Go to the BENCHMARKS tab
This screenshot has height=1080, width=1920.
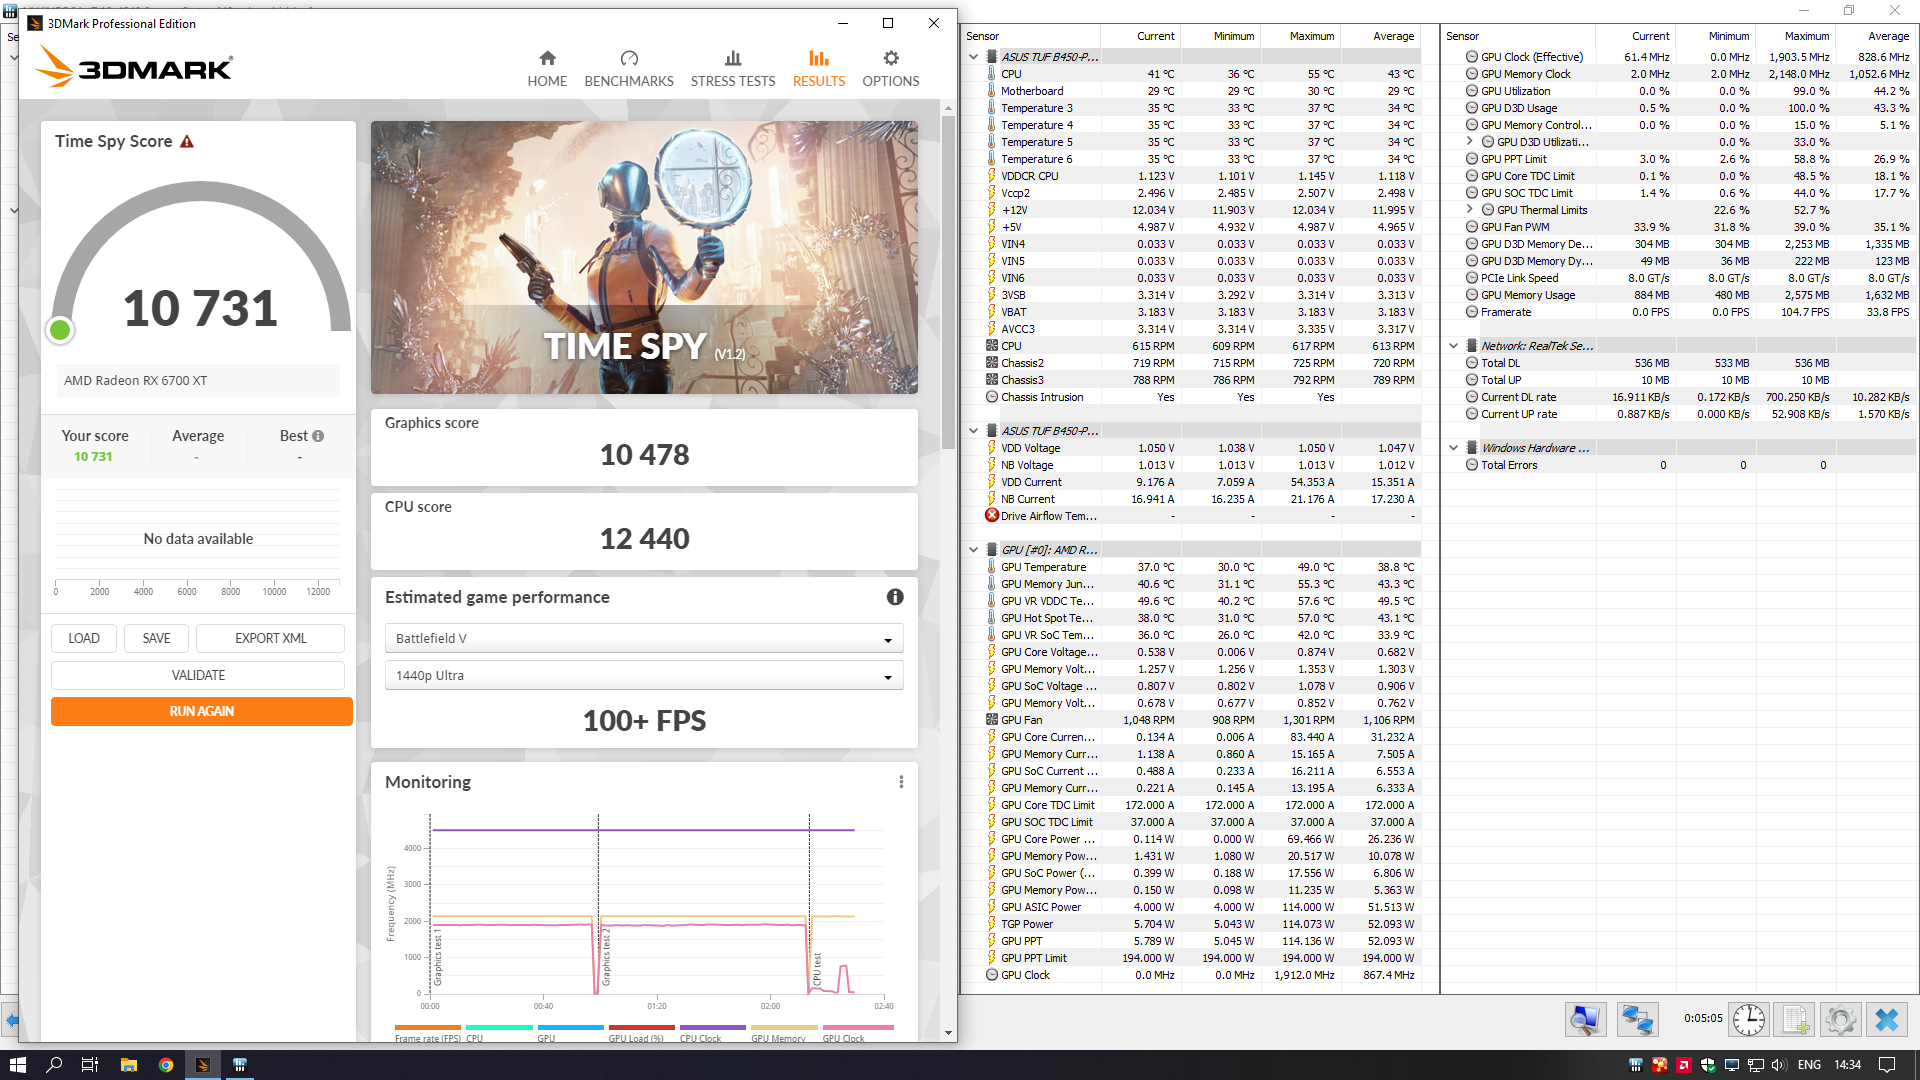click(x=628, y=69)
